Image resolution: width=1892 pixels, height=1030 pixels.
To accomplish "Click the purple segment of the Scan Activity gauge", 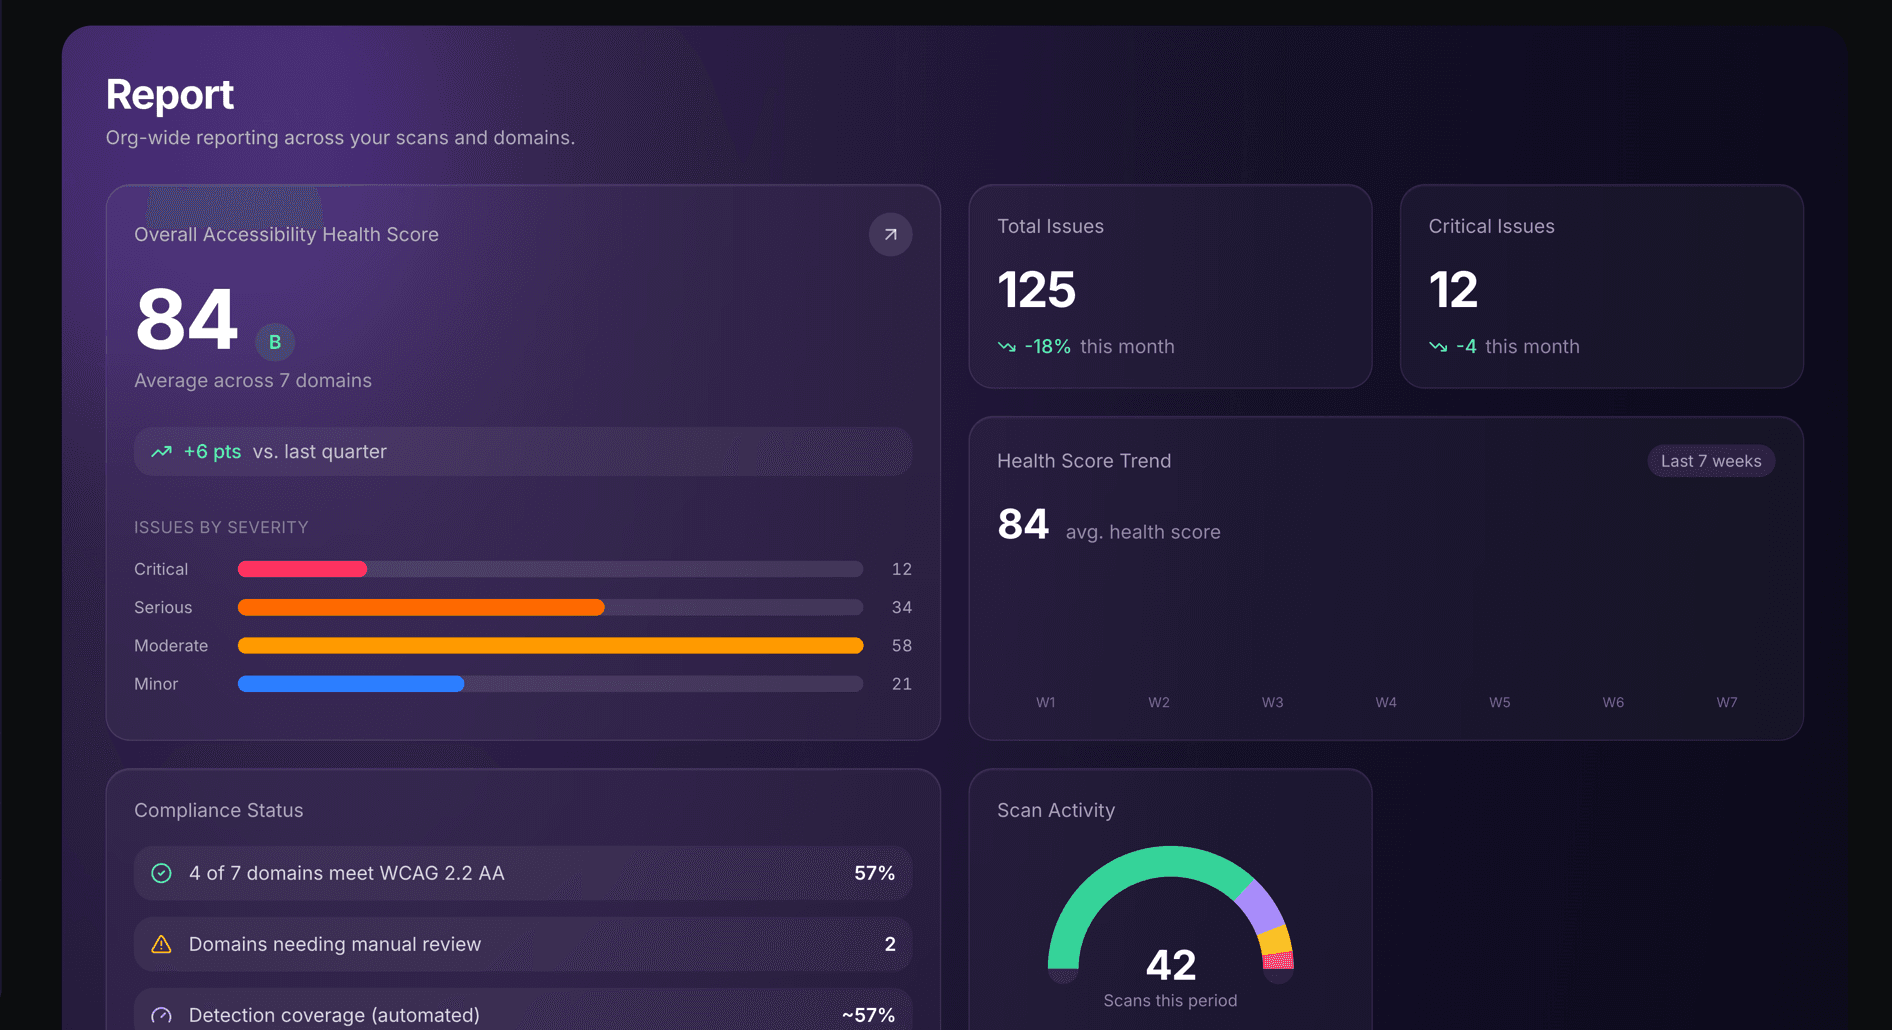I will click(1262, 905).
